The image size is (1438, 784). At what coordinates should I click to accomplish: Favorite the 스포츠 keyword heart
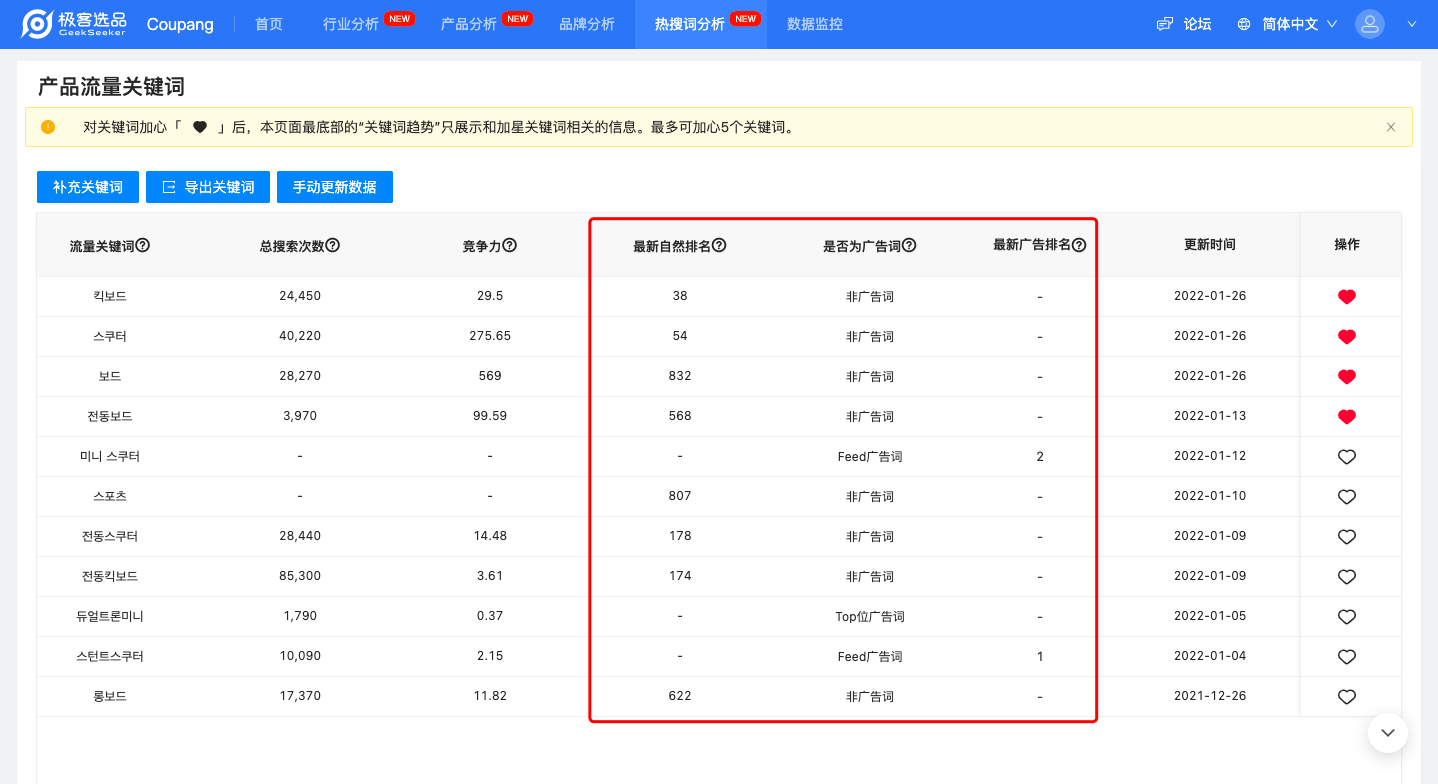(x=1347, y=497)
